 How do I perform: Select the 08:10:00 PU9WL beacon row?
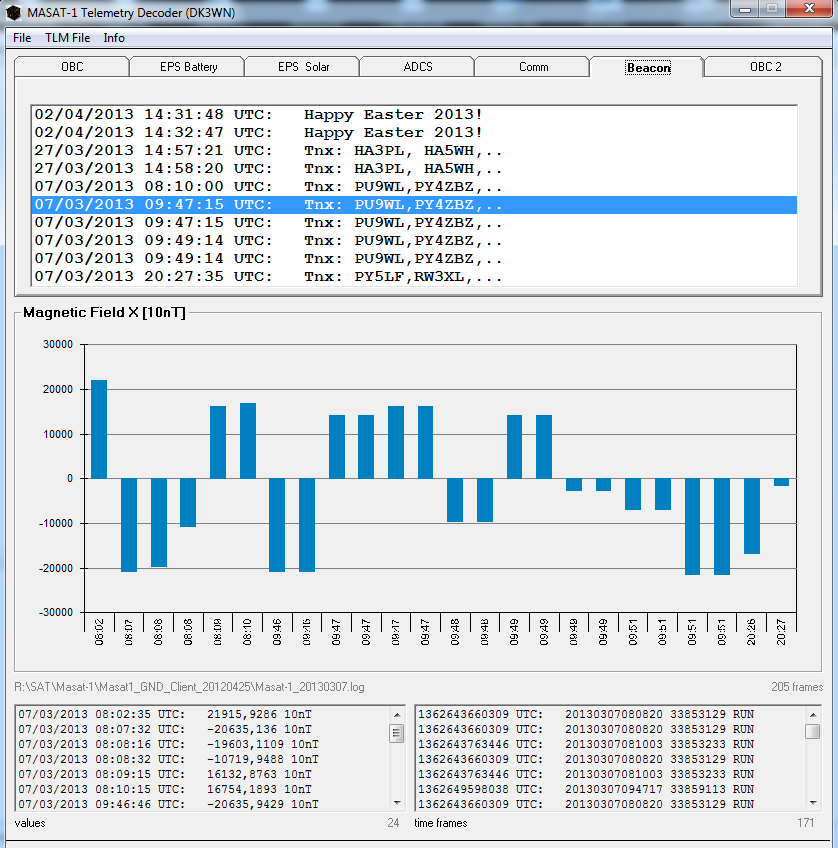pyautogui.click(x=268, y=187)
